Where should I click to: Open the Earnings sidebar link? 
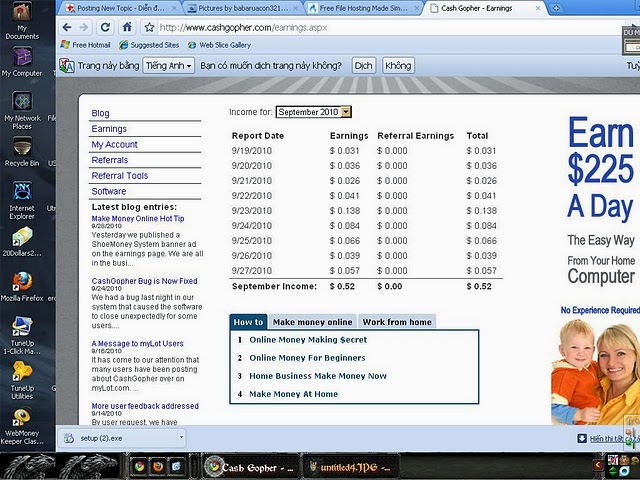pos(109,129)
